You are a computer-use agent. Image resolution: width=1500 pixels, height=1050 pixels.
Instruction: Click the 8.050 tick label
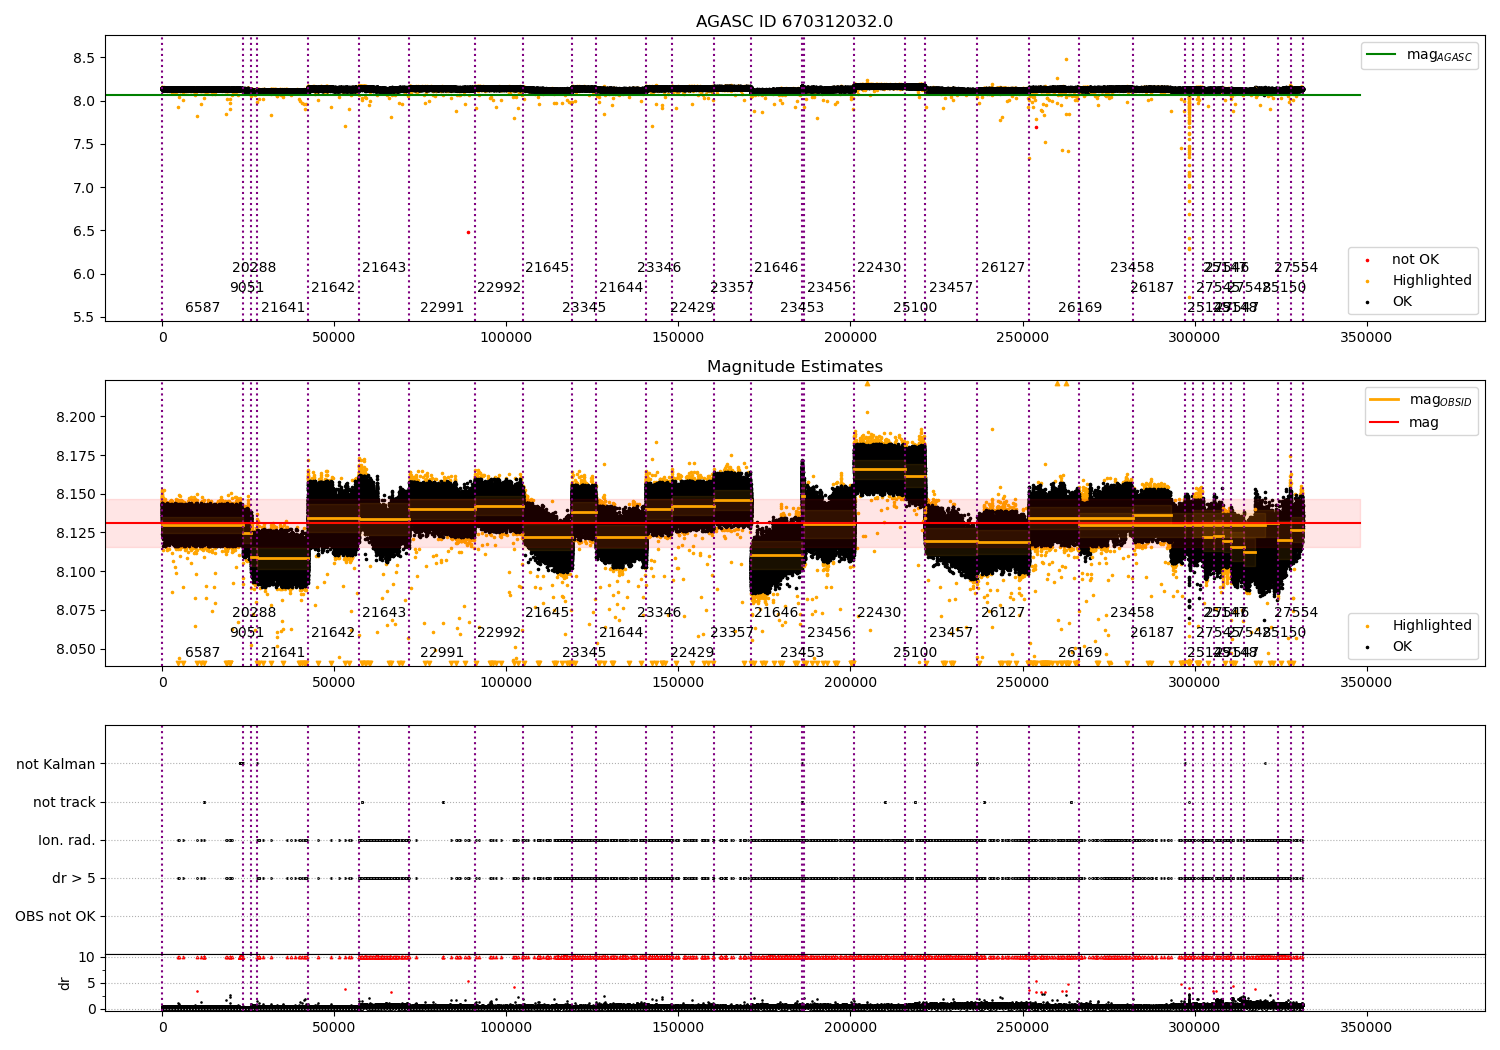click(76, 650)
